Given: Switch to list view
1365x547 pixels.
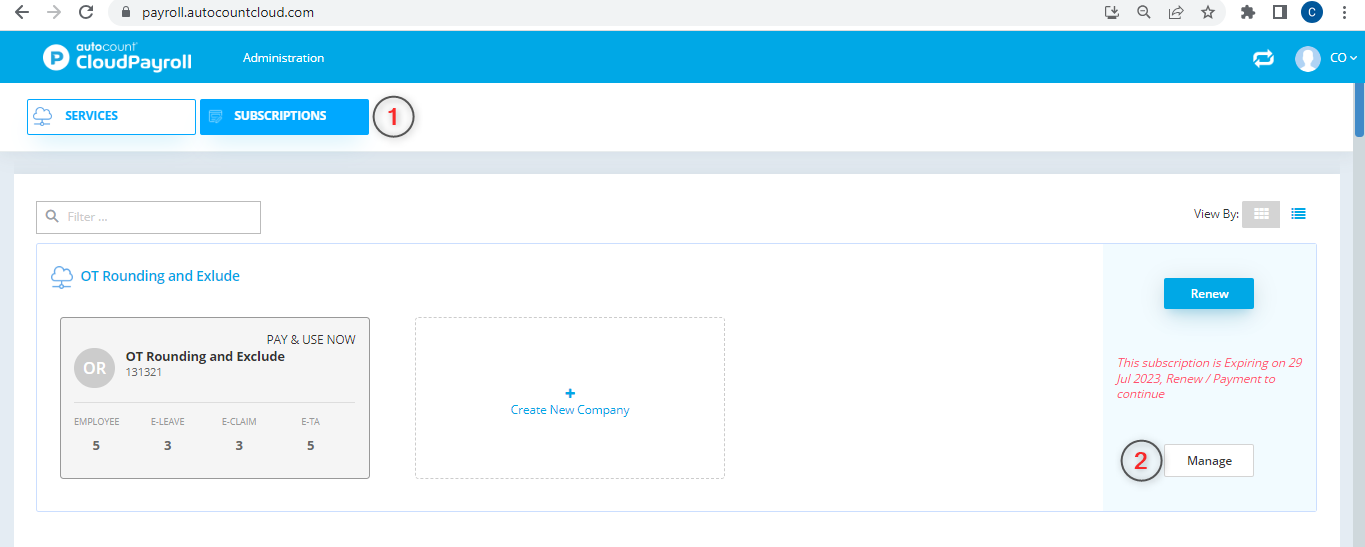Looking at the screenshot, I should [x=1298, y=213].
